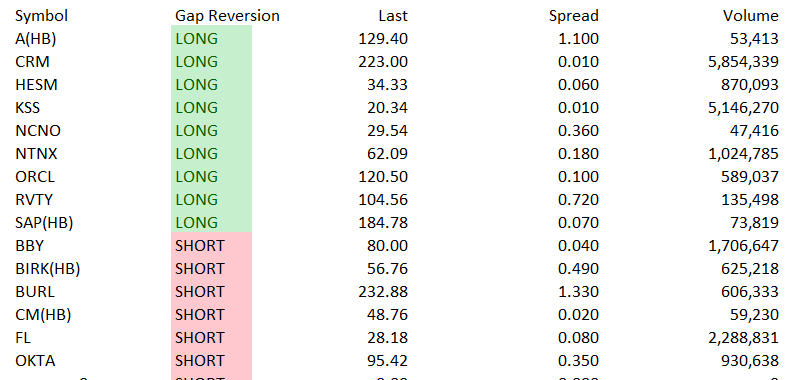The height and width of the screenshot is (380, 812).
Task: Select the SHORT cell for OKTA
Action: click(211, 360)
